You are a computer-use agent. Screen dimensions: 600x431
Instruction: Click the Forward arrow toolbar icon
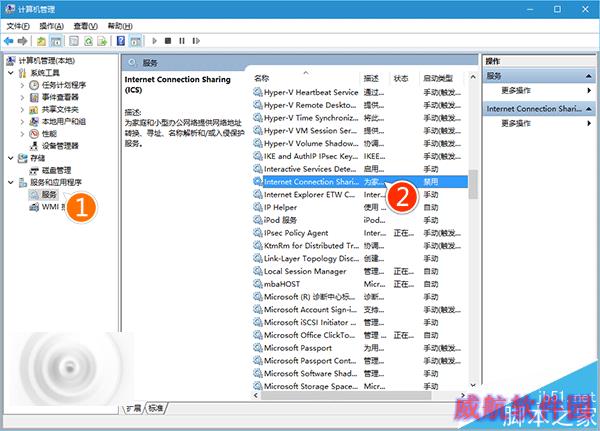(x=23, y=41)
